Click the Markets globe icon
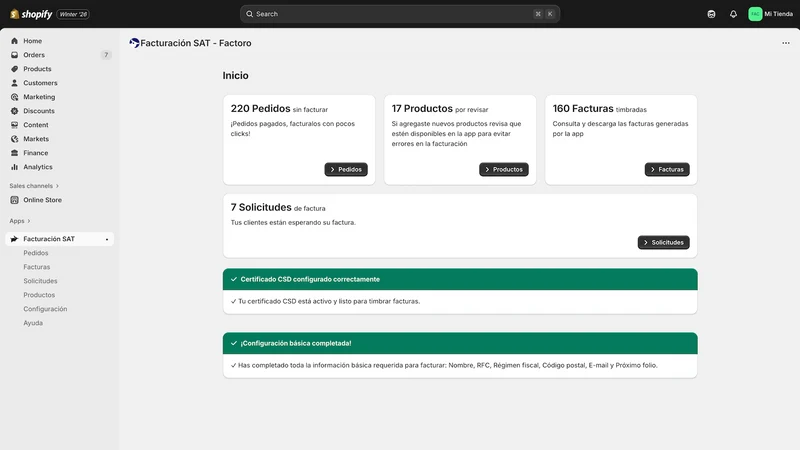This screenshot has height=450, width=800. 14,139
